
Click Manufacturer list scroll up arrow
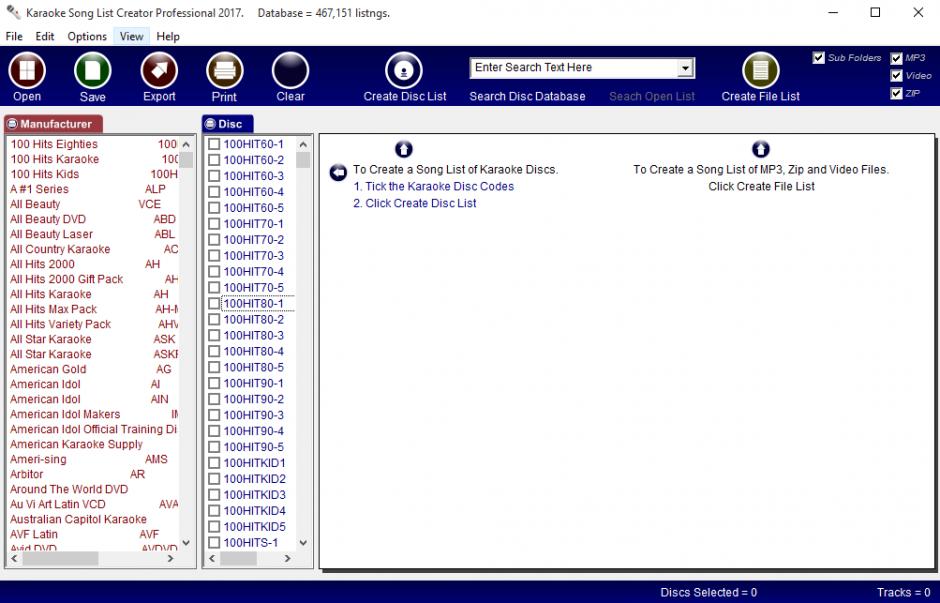click(186, 144)
